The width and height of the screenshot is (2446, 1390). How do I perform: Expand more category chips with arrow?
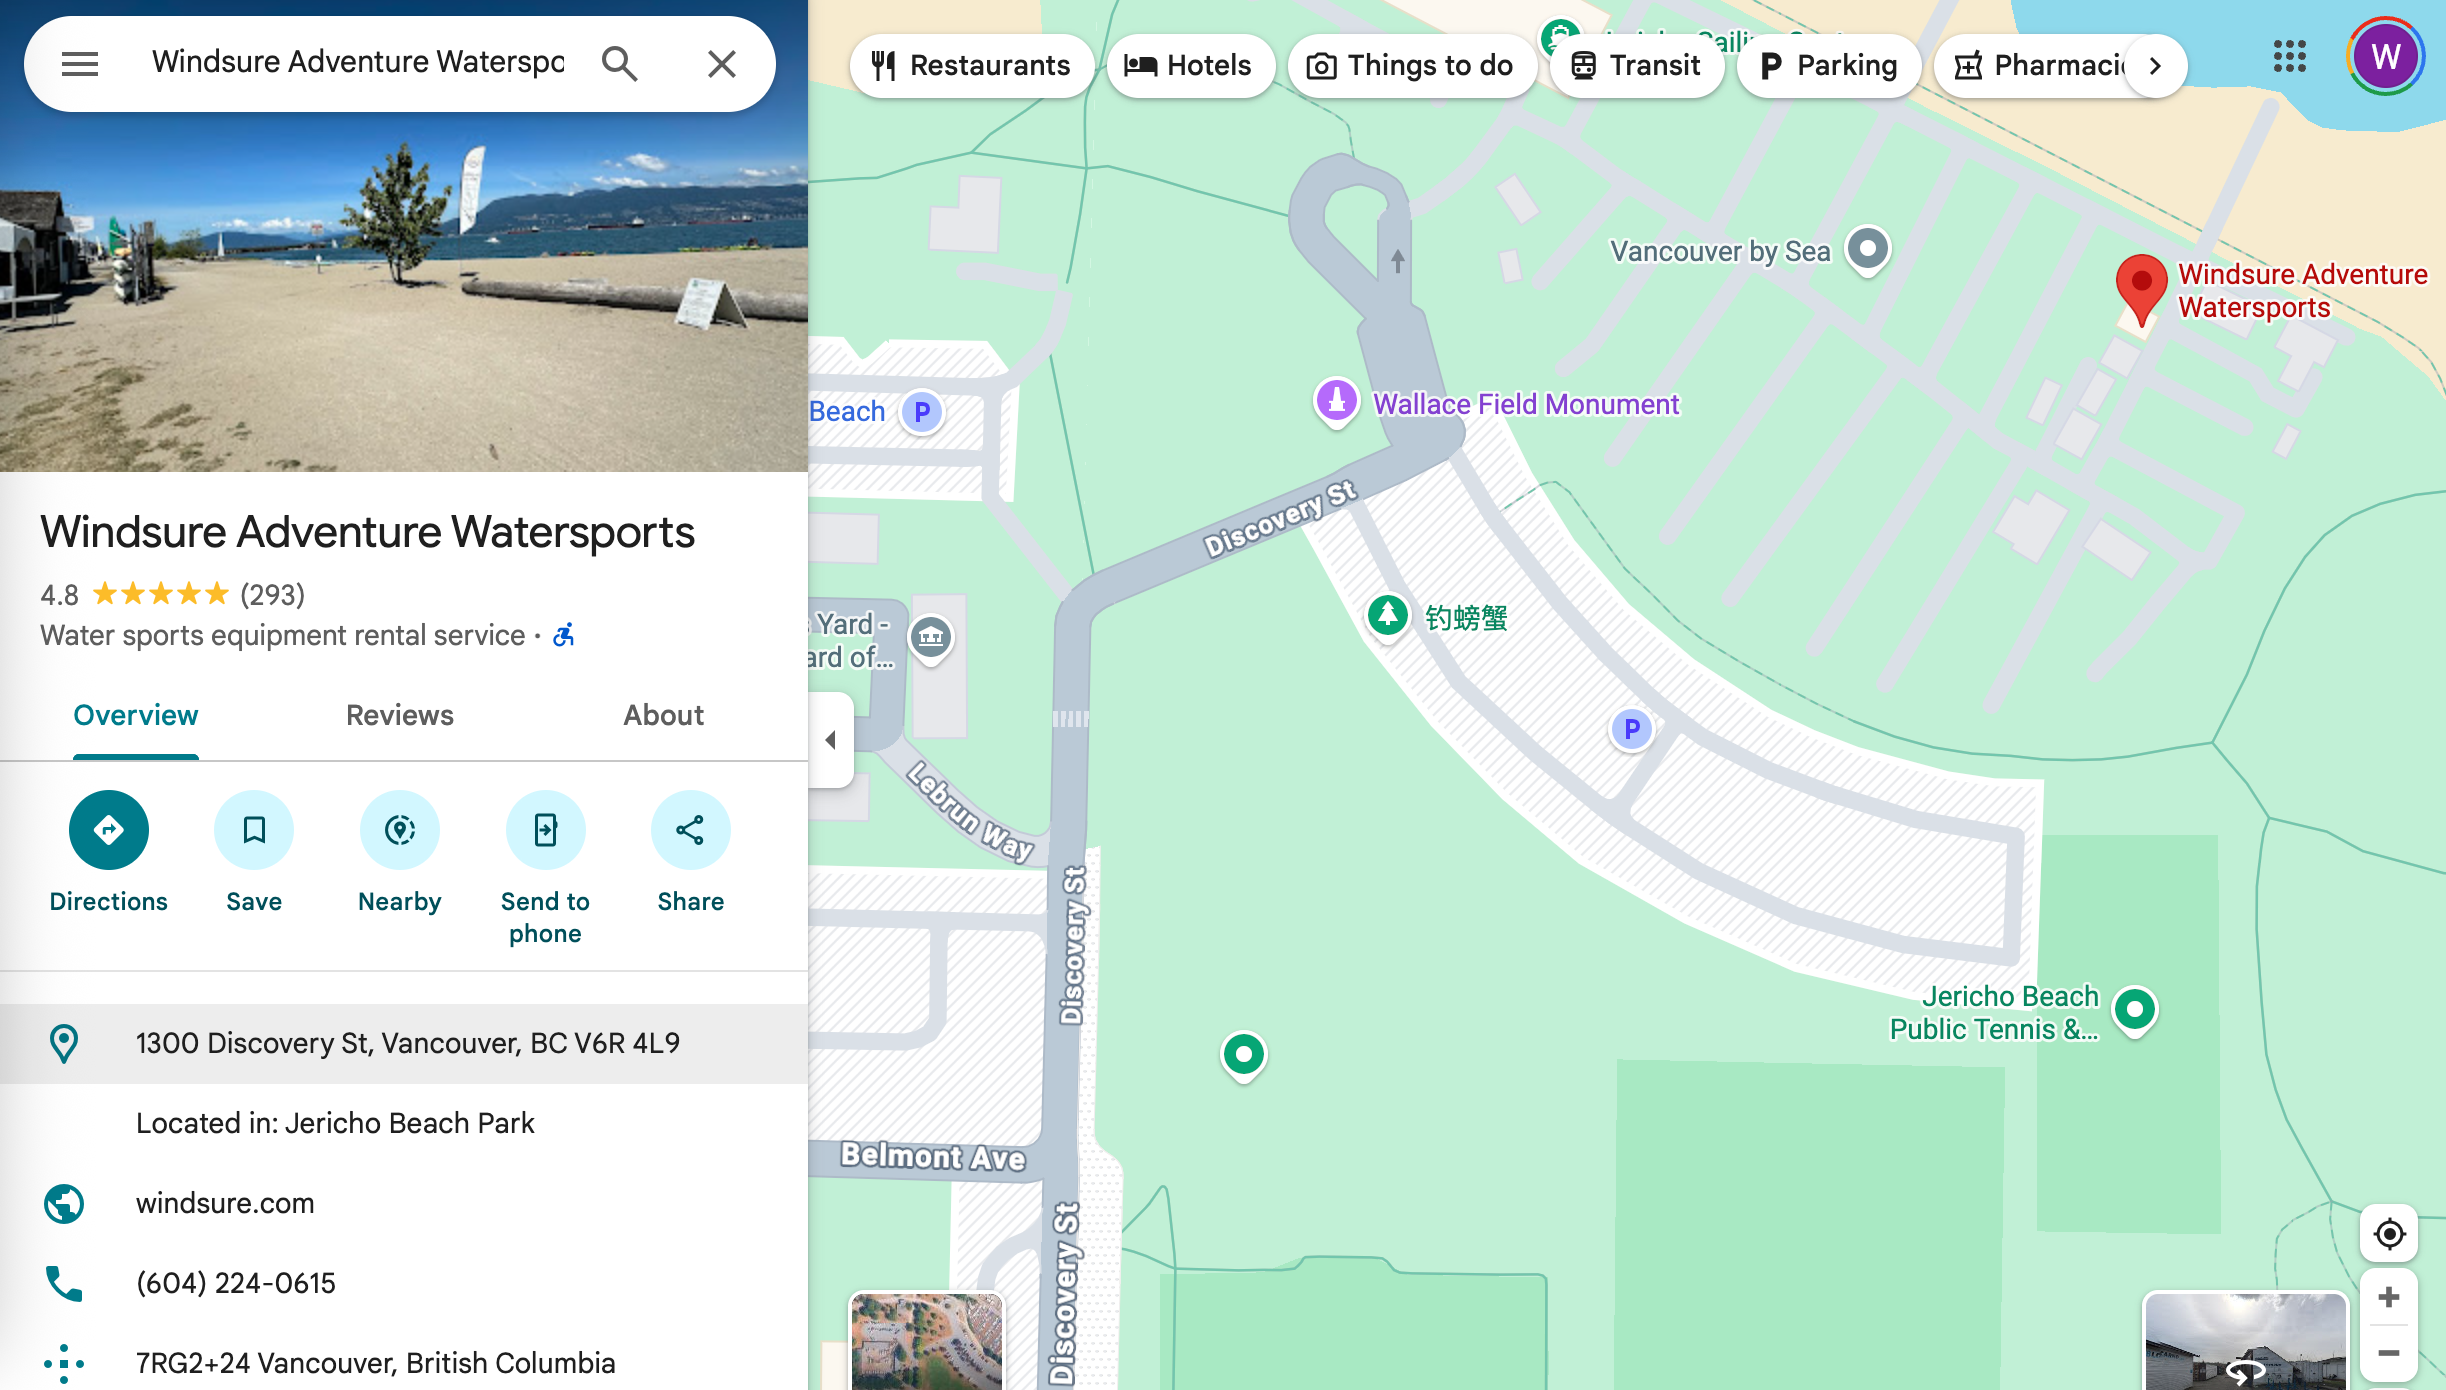click(2155, 66)
